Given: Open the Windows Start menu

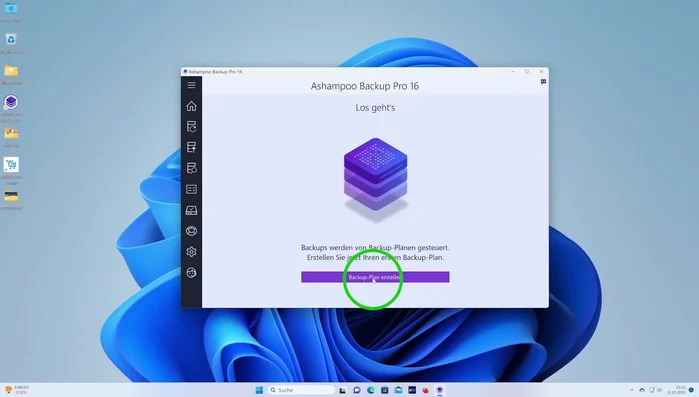Looking at the screenshot, I should [259, 390].
